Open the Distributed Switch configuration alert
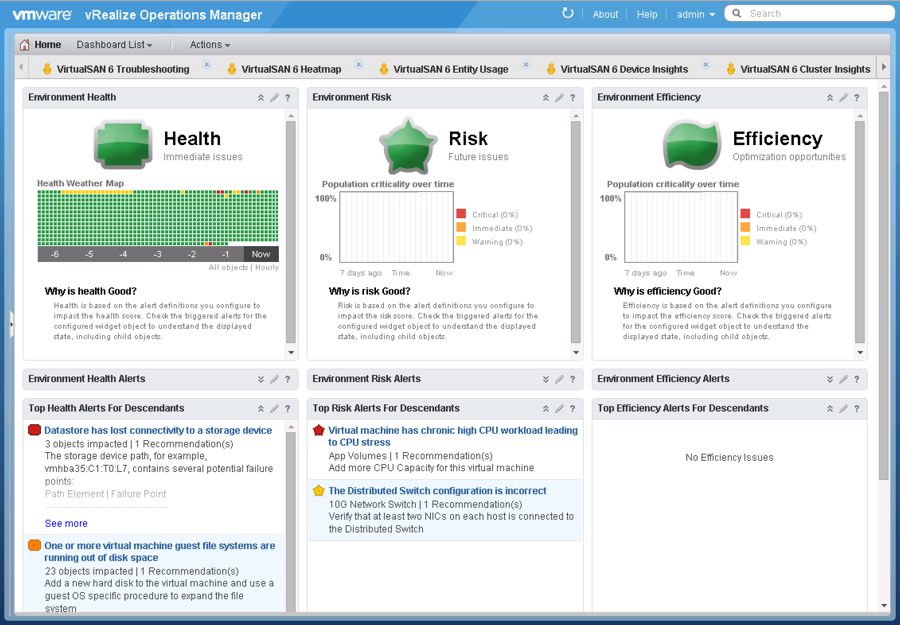The image size is (900, 625). click(437, 491)
